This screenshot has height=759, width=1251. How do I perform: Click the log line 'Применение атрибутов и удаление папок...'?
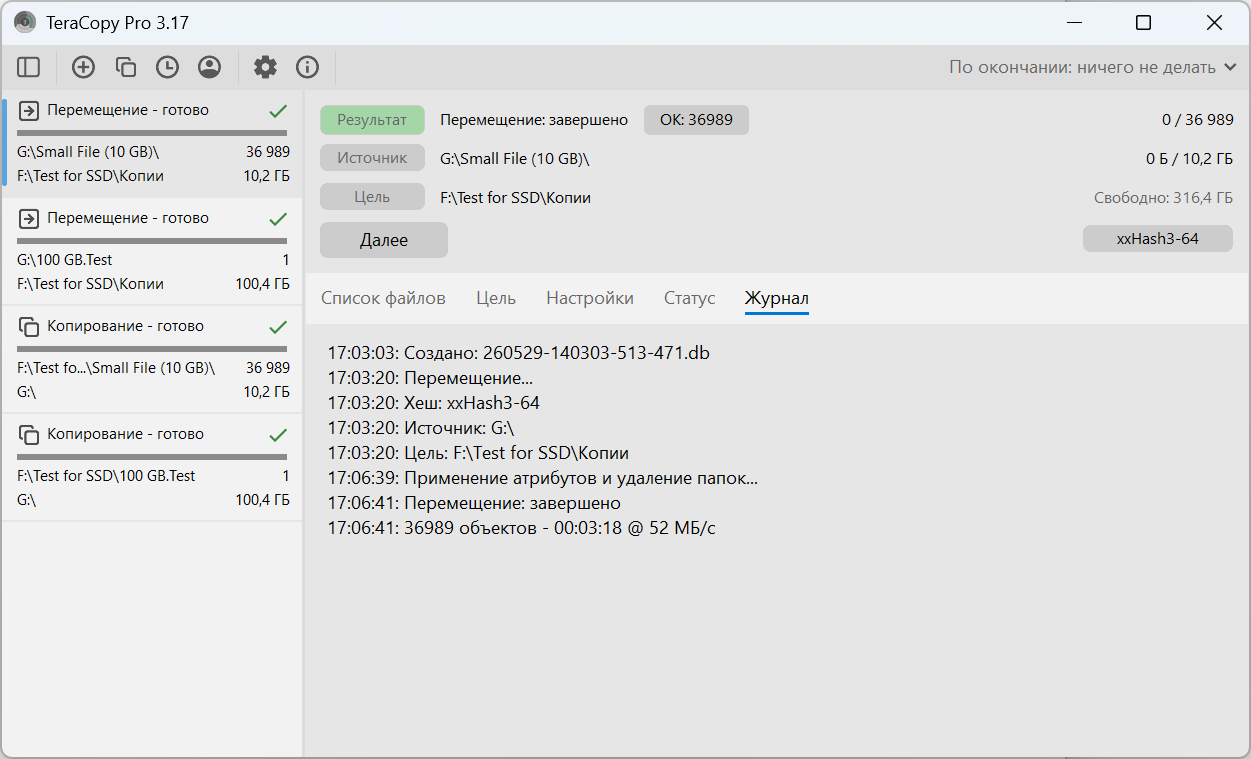pyautogui.click(x=543, y=478)
